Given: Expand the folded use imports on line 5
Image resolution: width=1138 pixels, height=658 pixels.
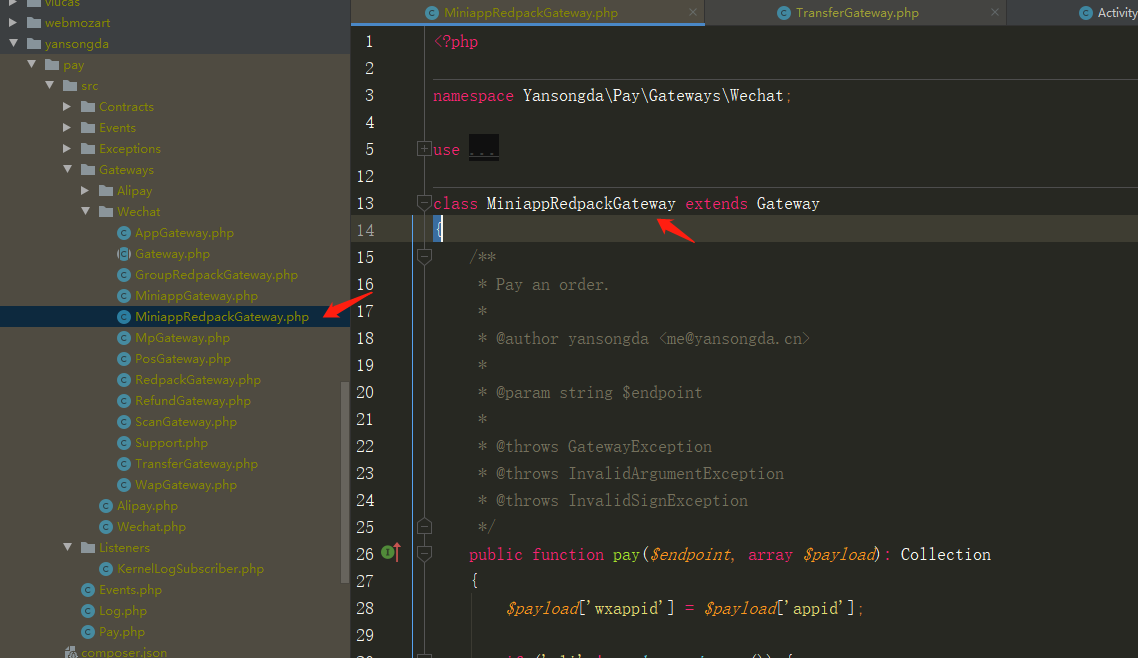Looking at the screenshot, I should [x=424, y=149].
